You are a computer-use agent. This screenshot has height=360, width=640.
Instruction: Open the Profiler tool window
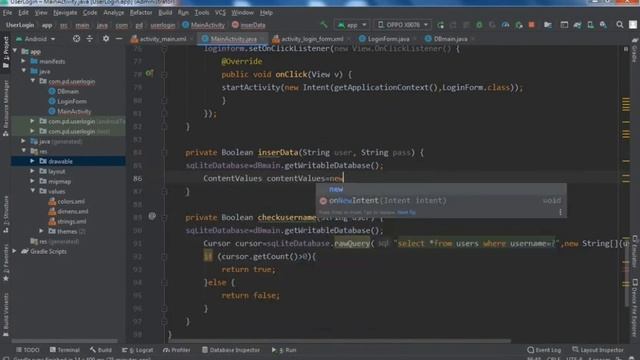tap(176, 350)
